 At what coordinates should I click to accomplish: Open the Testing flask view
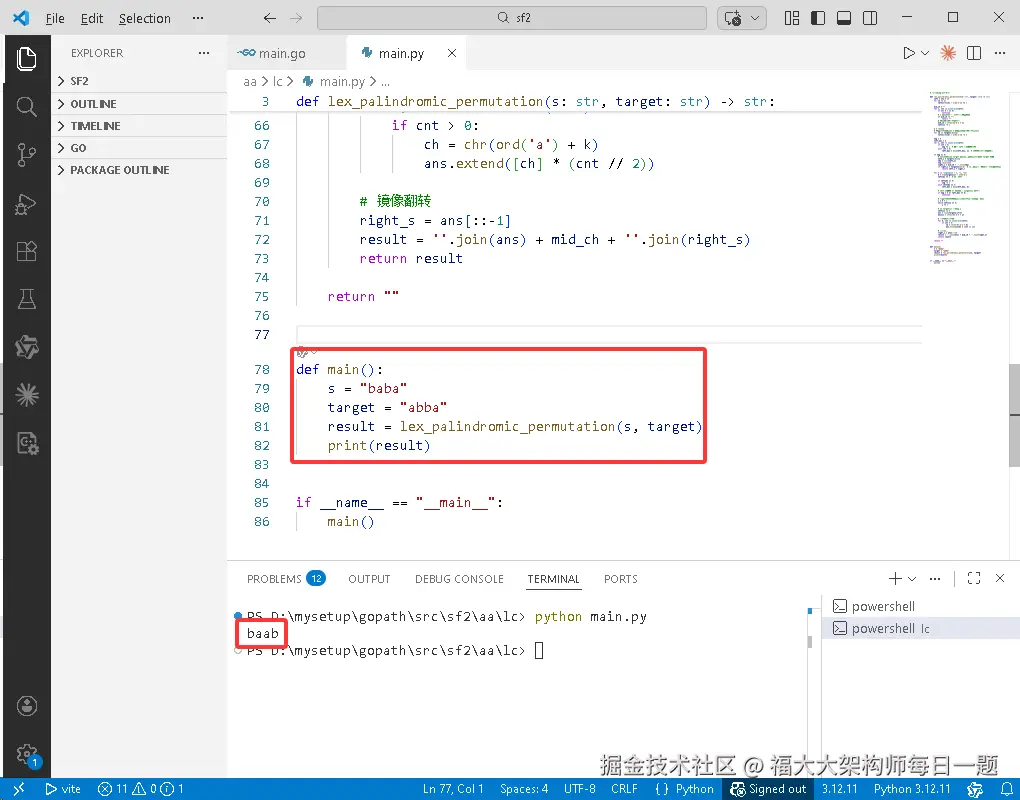[27, 299]
